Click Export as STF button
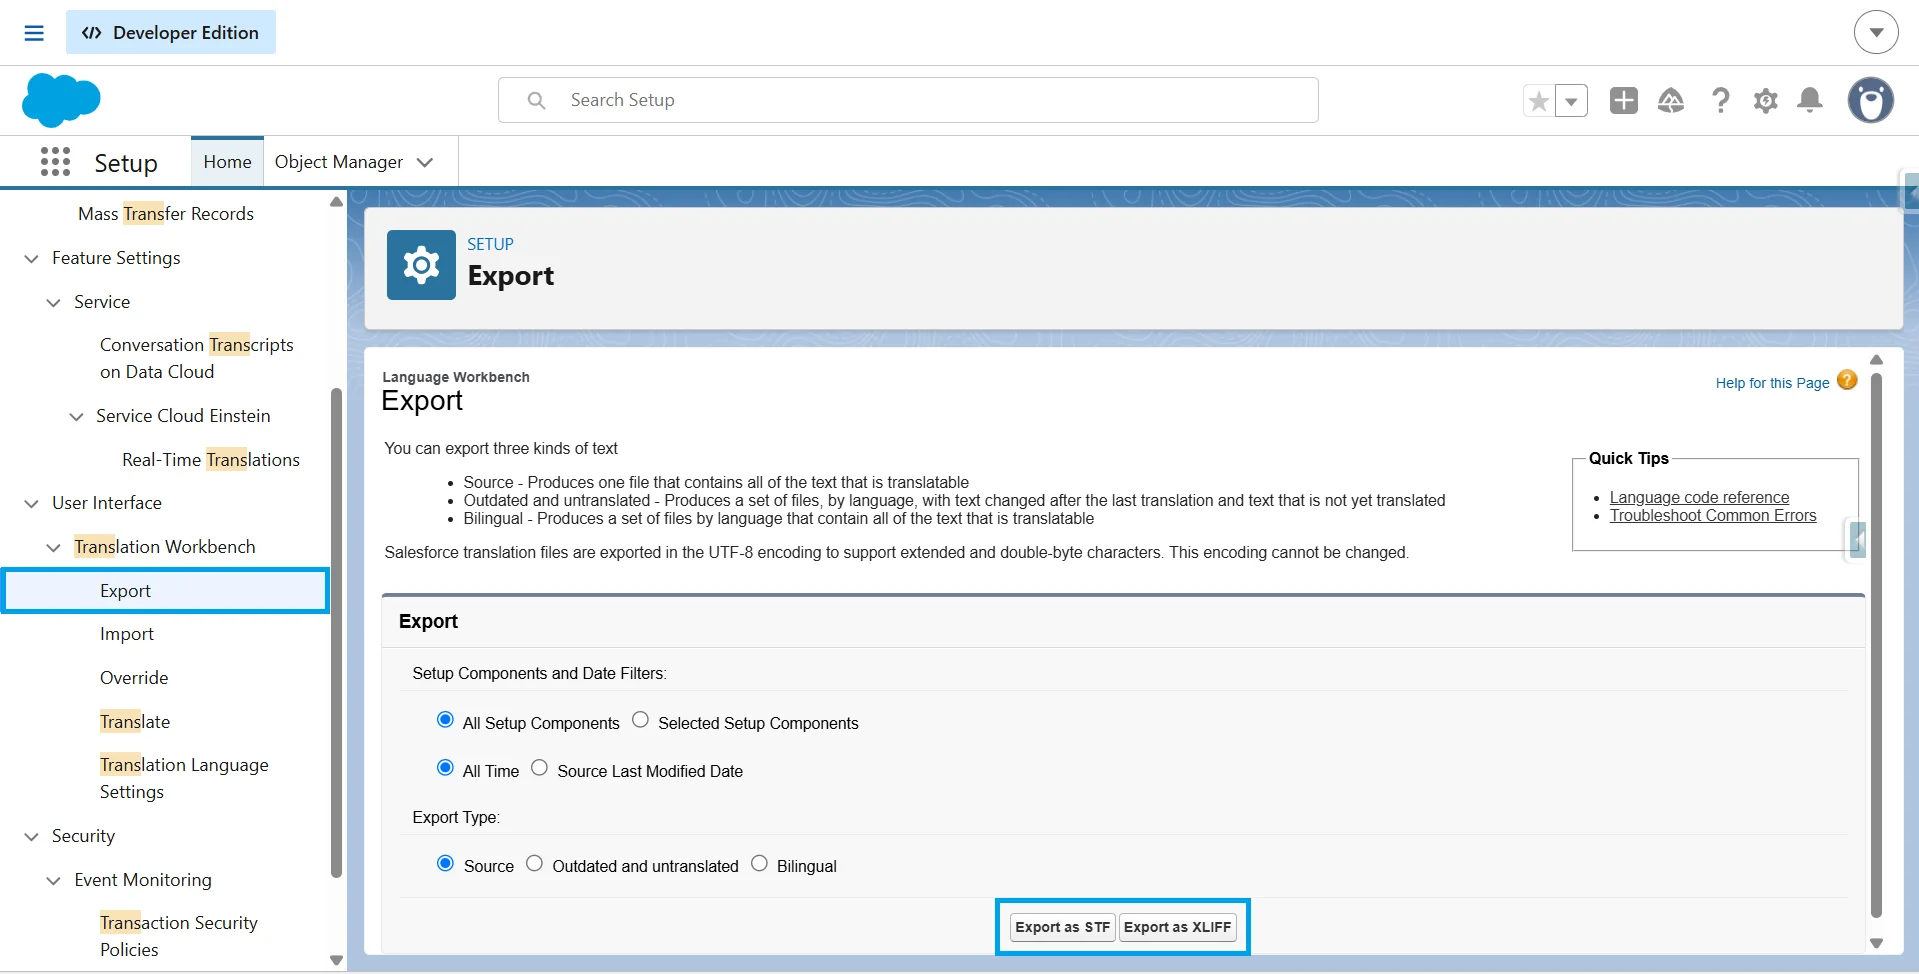Image resolution: width=1919 pixels, height=974 pixels. tap(1062, 927)
